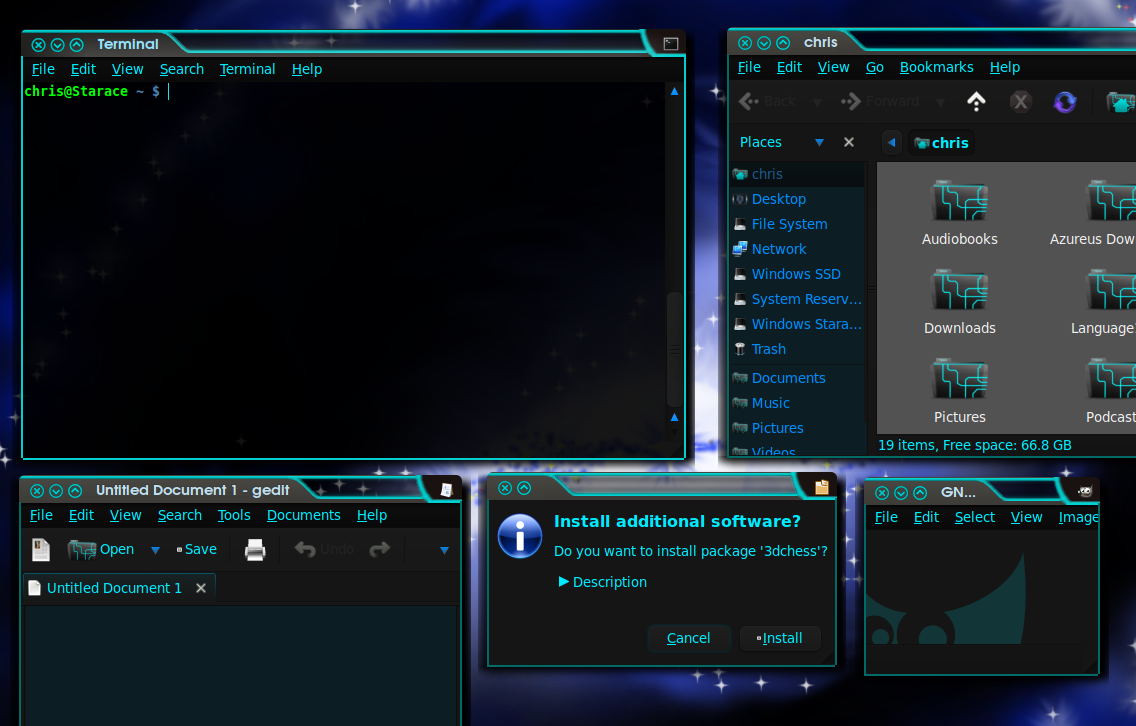Image resolution: width=1136 pixels, height=726 pixels.
Task: Click the Open folder icon in gedit
Action: pyautogui.click(x=82, y=550)
